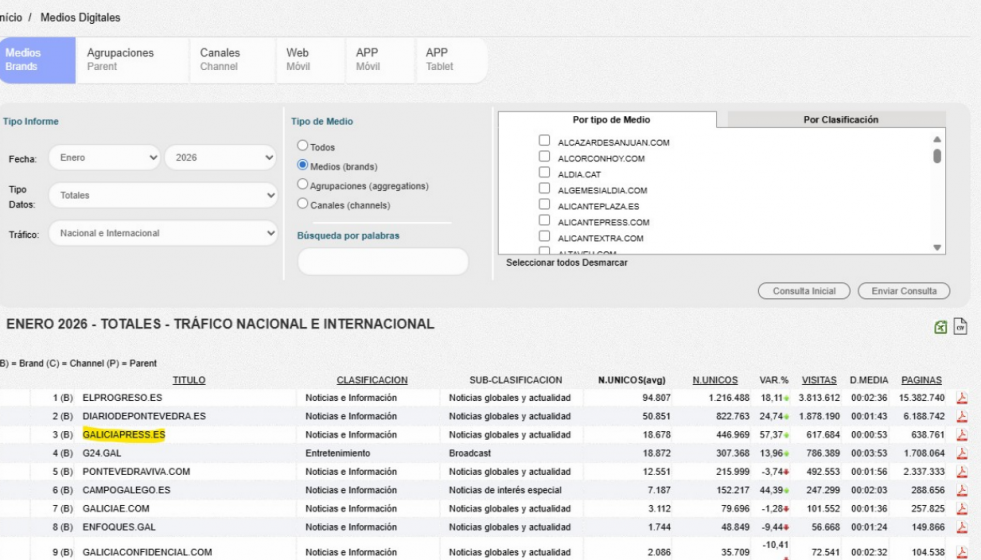Open the Tráfico Nacional e Internacional dropdown
981x560 pixels.
pyautogui.click(x=164, y=234)
